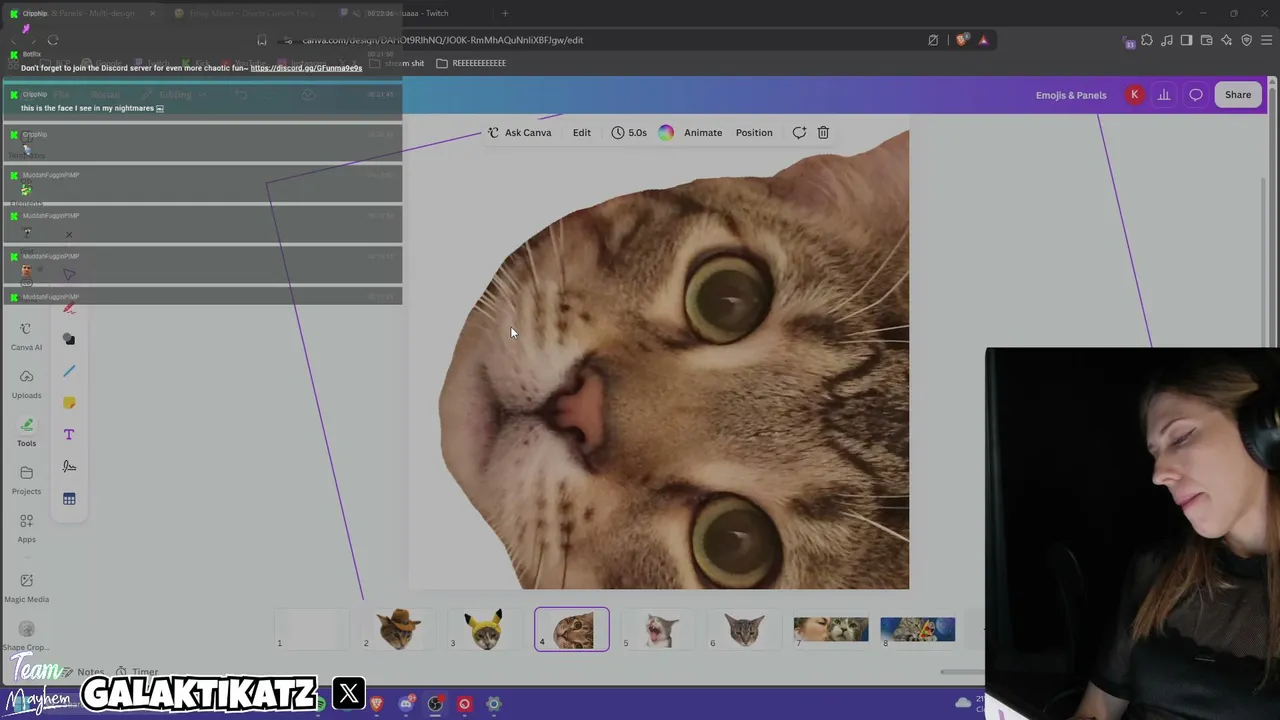Open a new browser tab
The width and height of the screenshot is (1280, 720).
tap(505, 13)
